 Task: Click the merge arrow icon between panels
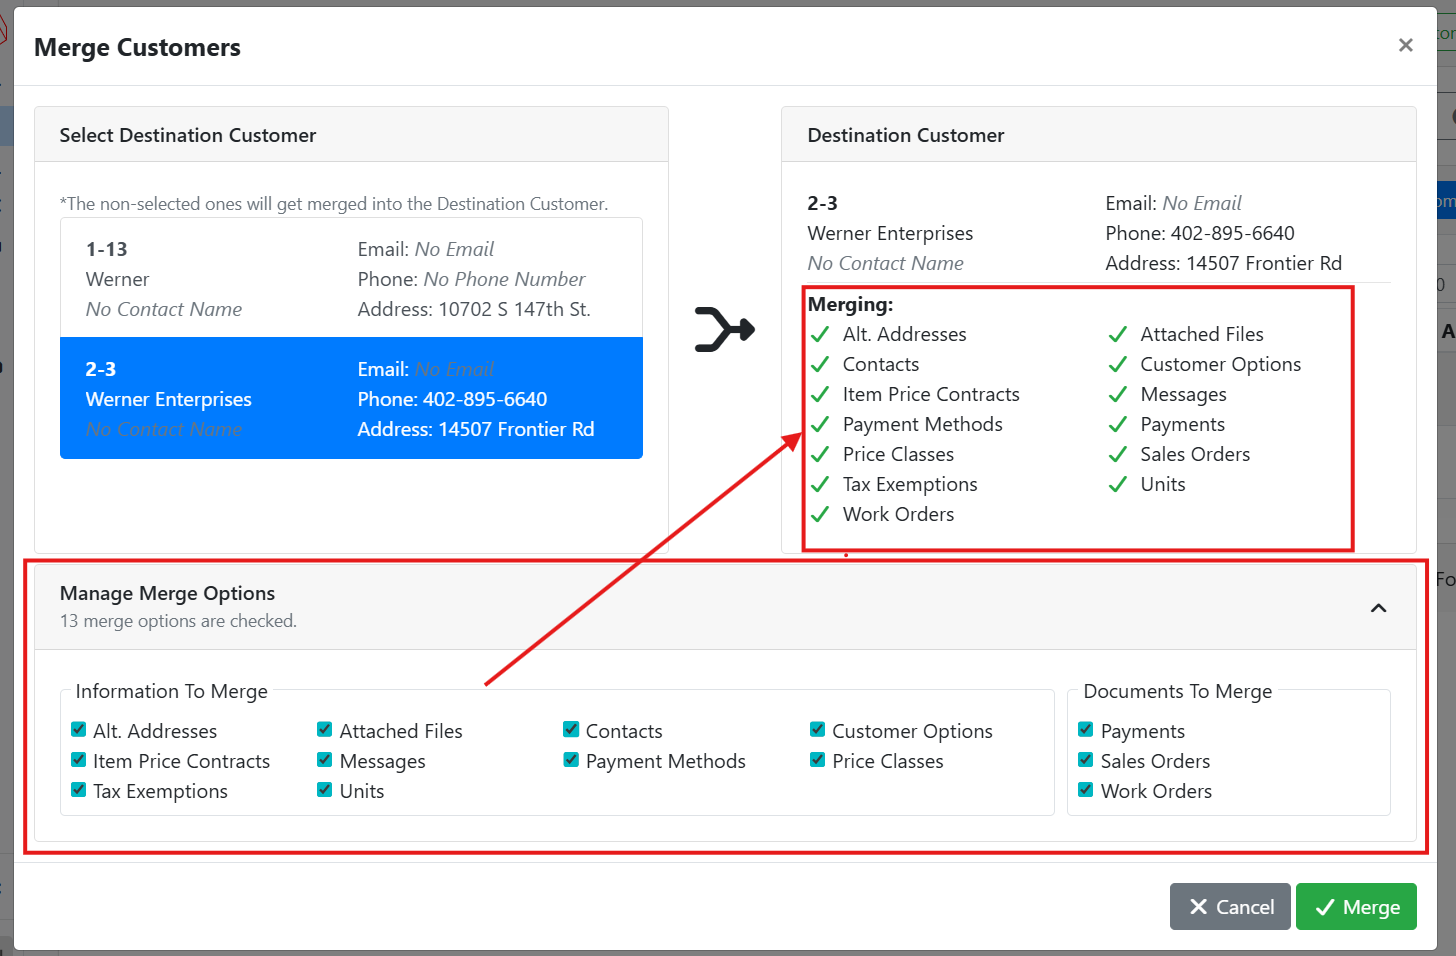[724, 329]
